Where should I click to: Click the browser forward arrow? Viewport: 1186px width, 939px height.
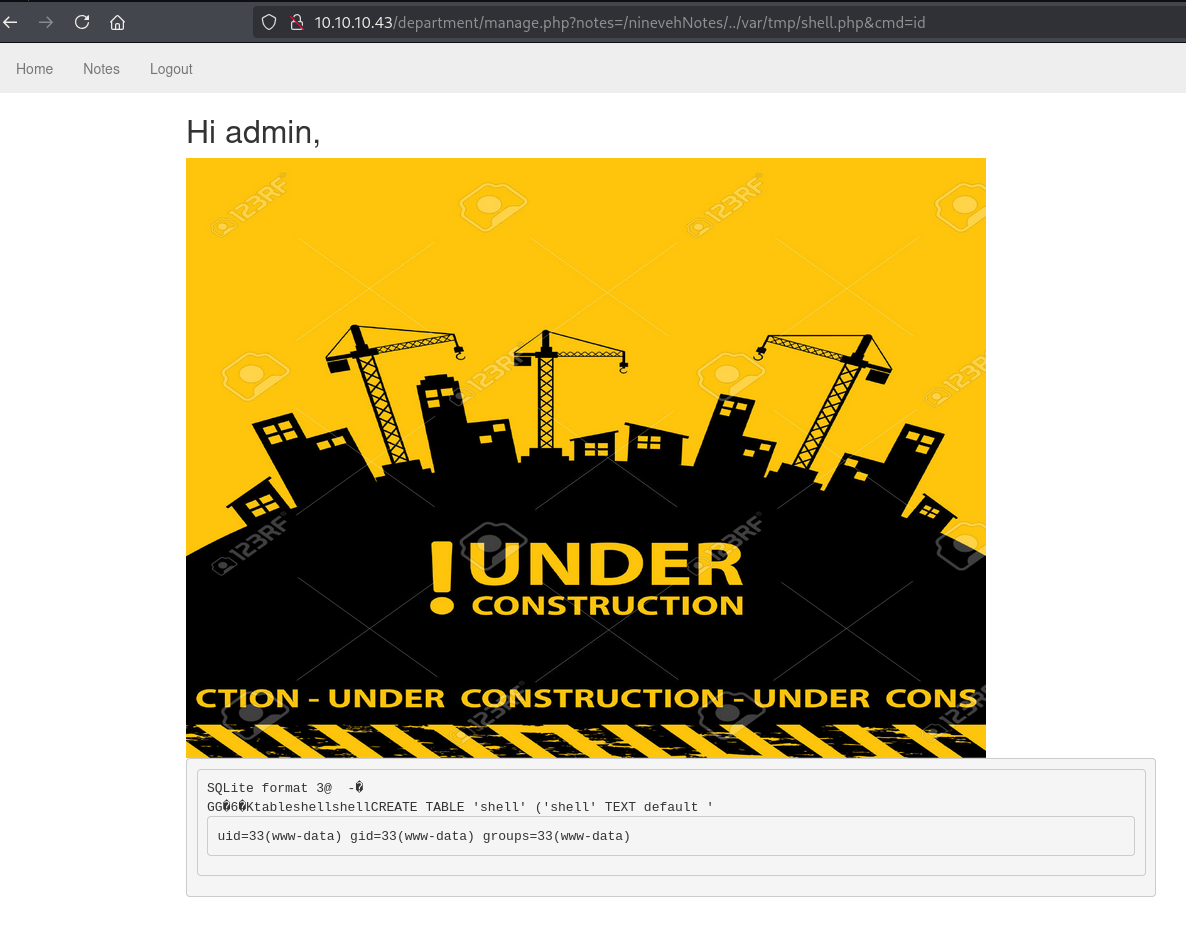(46, 23)
